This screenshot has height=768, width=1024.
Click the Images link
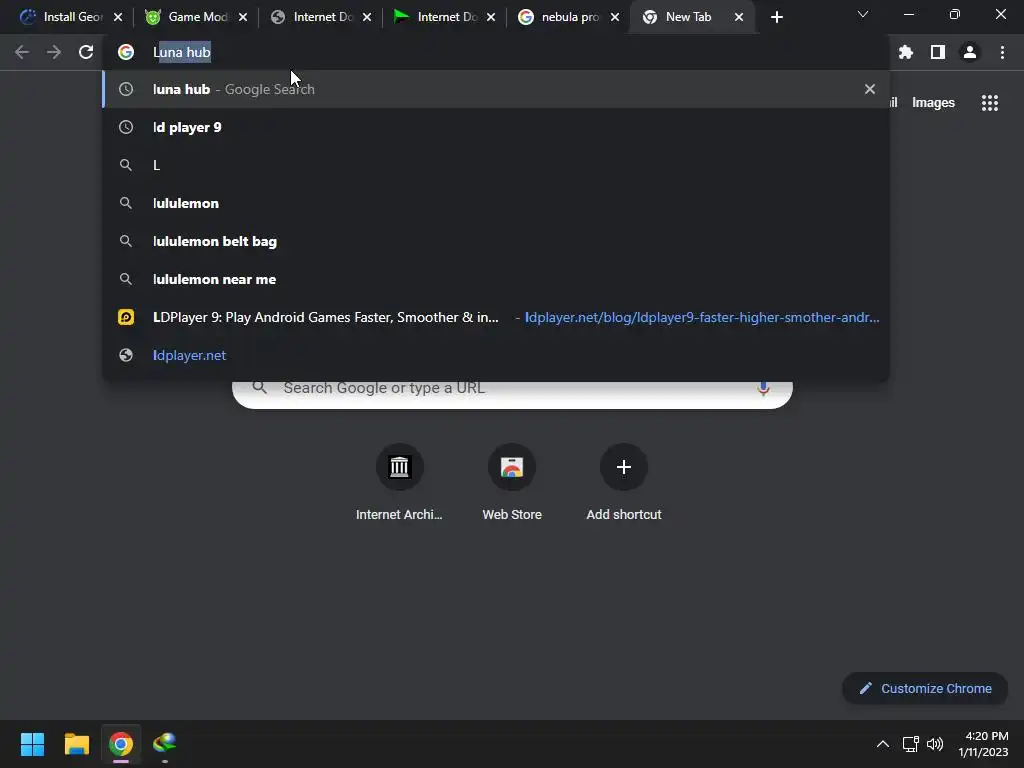pyautogui.click(x=933, y=103)
